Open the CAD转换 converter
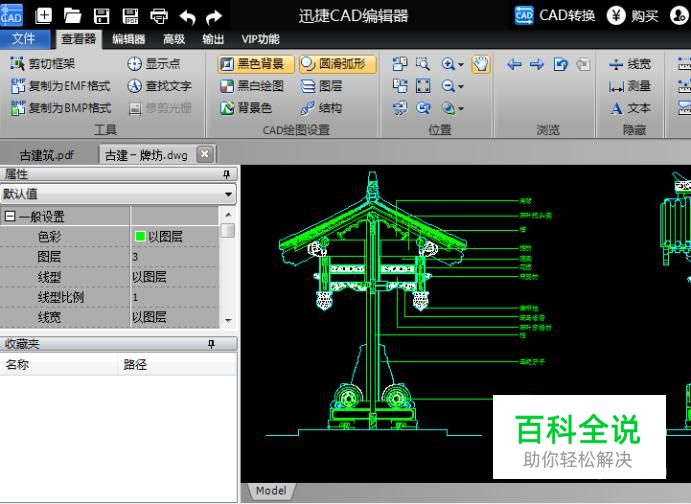Viewport: 691px width, 504px height. coord(555,16)
